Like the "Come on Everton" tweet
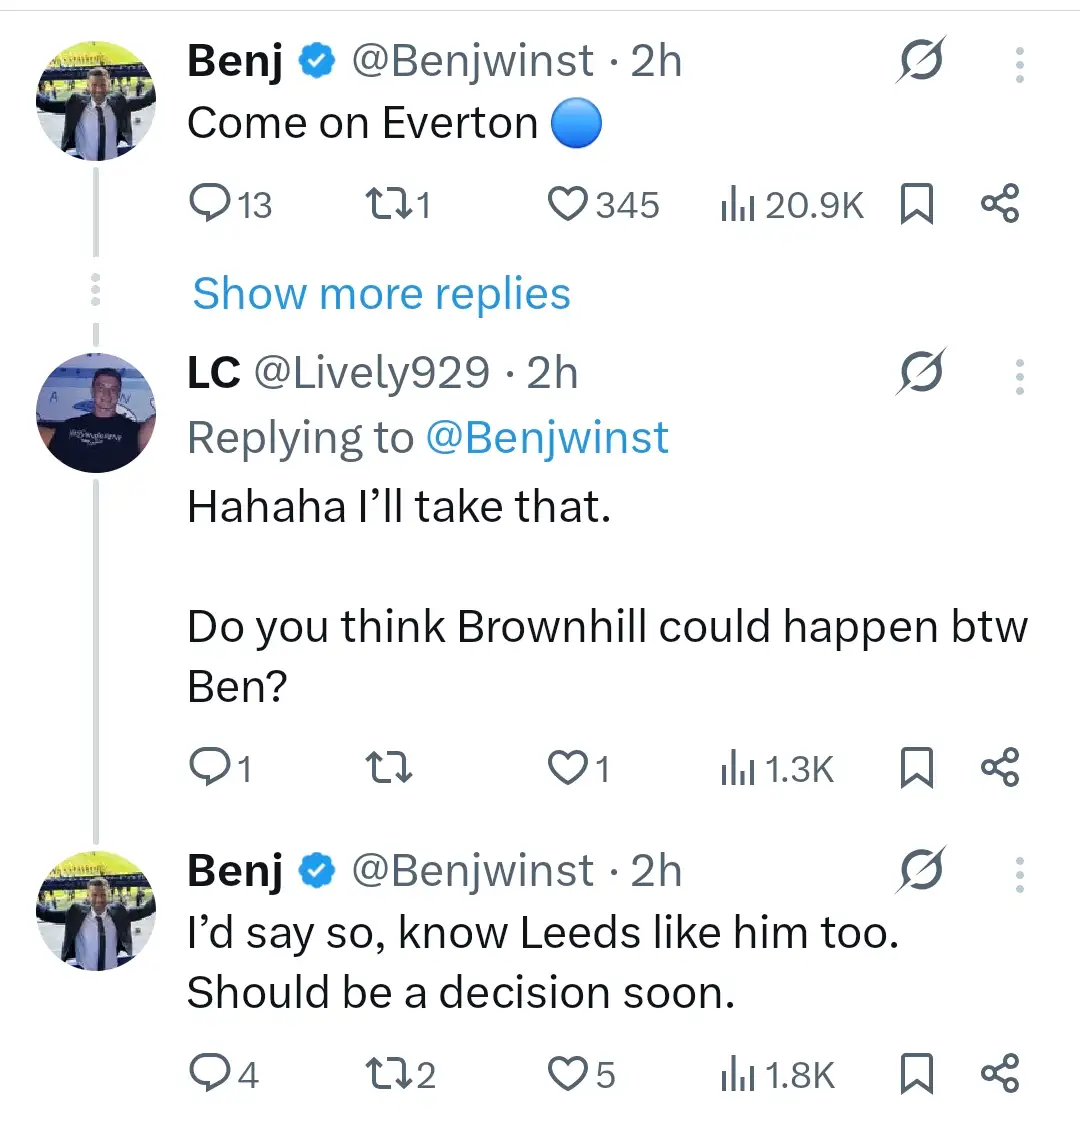This screenshot has height=1131, width=1080. (x=567, y=204)
